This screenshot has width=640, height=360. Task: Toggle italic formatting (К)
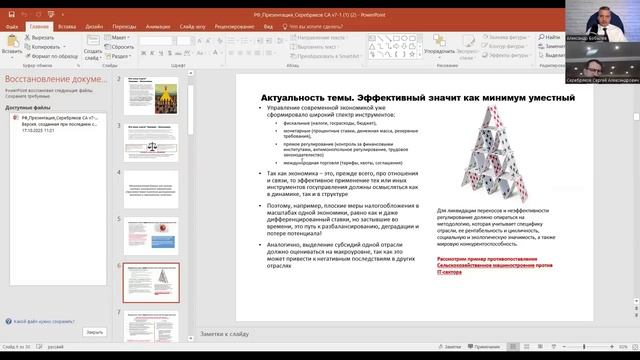pyautogui.click(x=152, y=53)
